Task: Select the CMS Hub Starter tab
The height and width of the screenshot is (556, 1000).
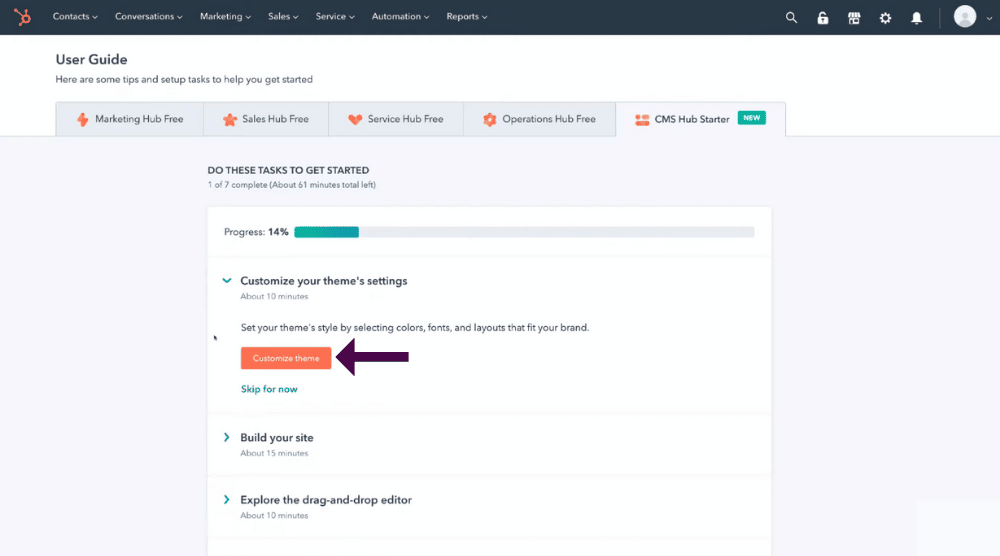Action: coord(700,119)
